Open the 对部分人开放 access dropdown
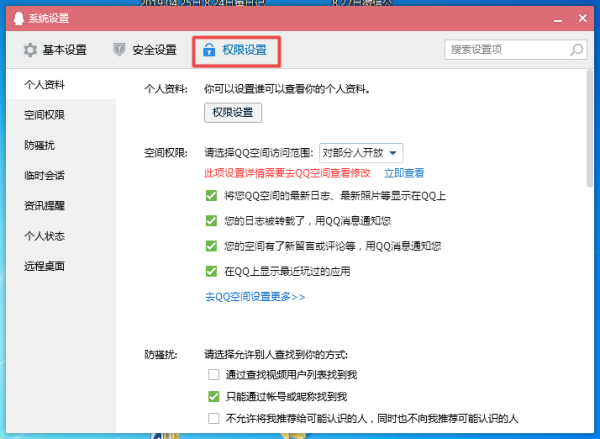This screenshot has height=439, width=600. click(361, 153)
